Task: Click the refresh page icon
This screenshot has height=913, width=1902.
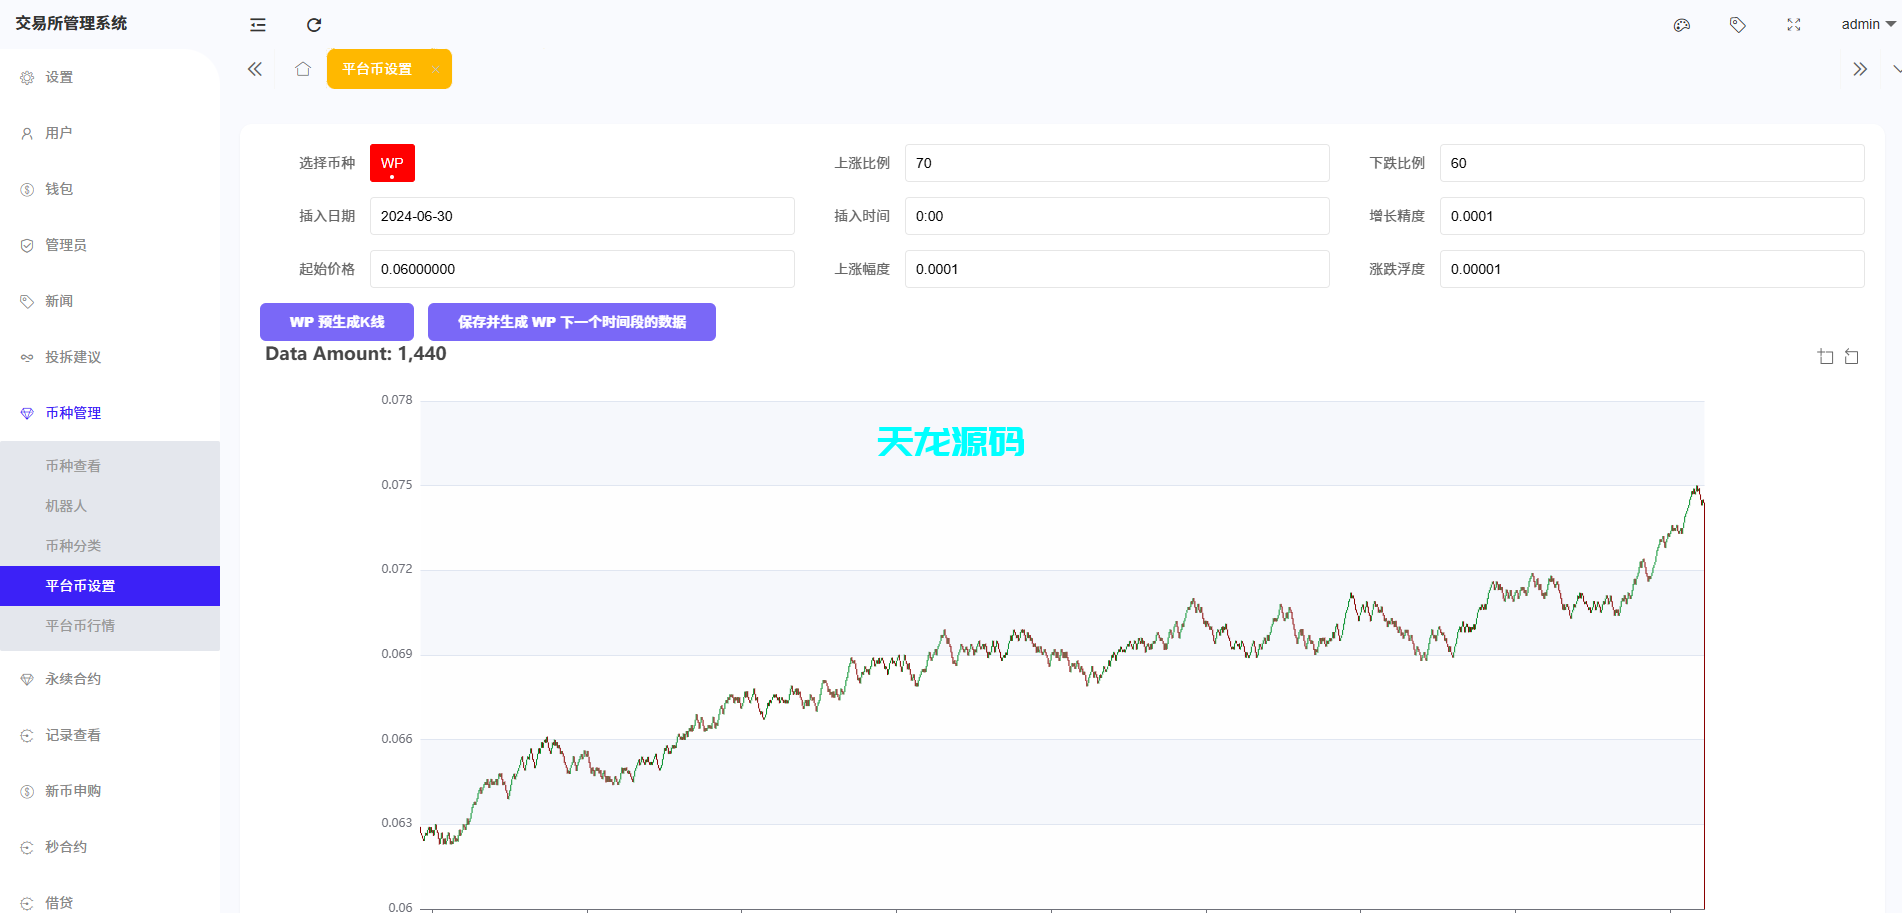Action: (x=314, y=25)
